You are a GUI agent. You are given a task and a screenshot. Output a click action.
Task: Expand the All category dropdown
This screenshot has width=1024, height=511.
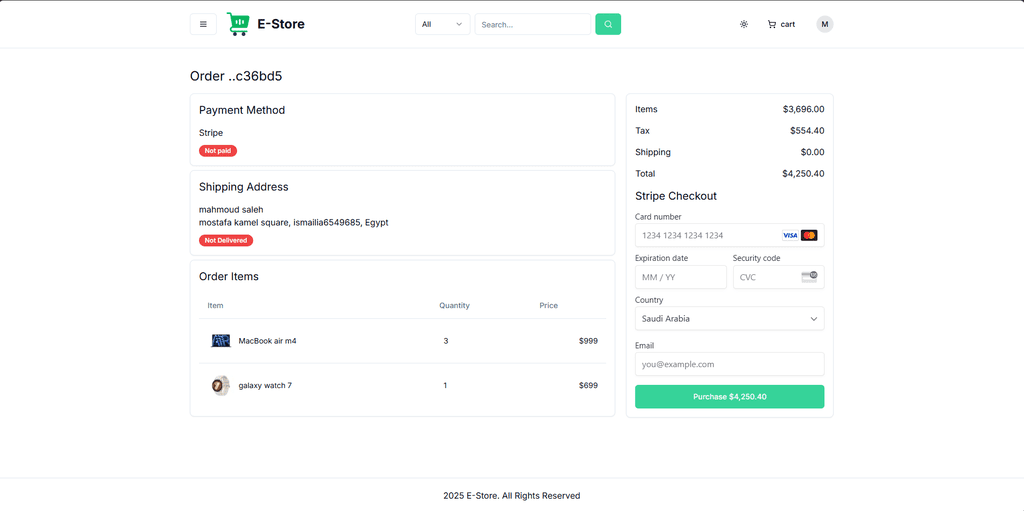click(443, 24)
